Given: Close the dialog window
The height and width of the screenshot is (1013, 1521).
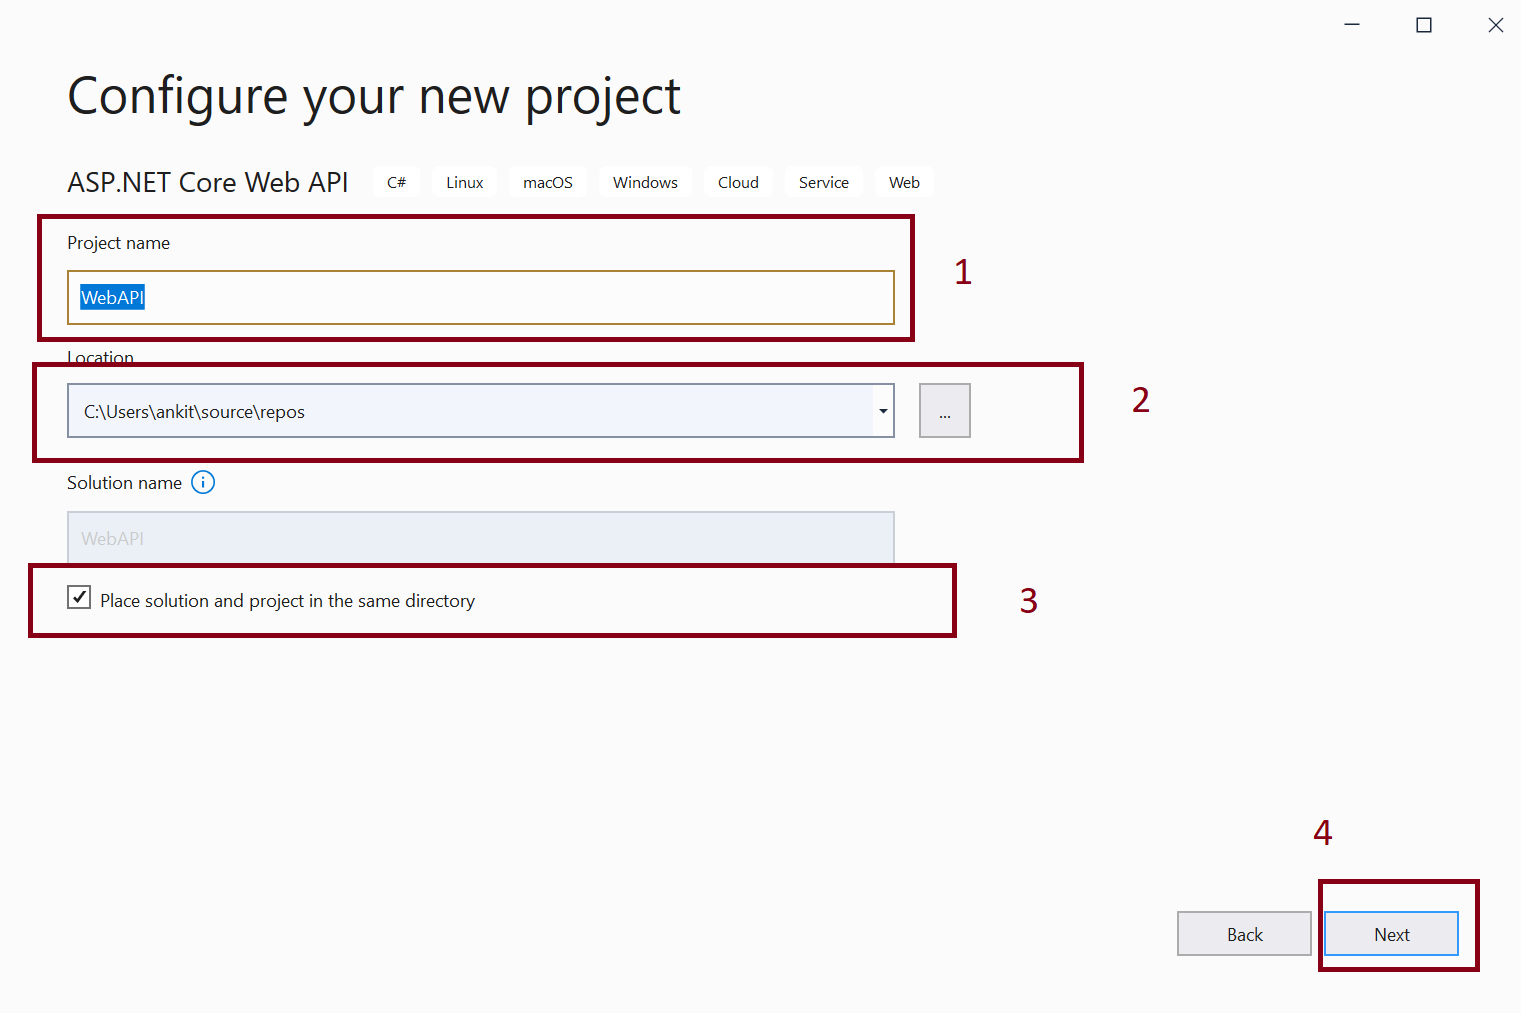Looking at the screenshot, I should coord(1496,25).
